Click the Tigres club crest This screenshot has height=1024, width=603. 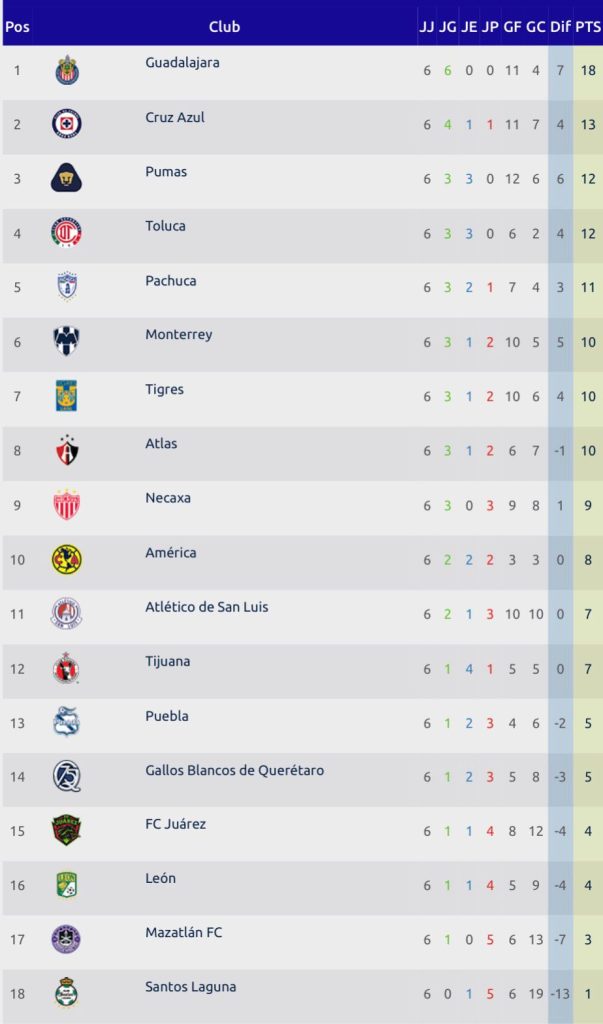point(67,396)
